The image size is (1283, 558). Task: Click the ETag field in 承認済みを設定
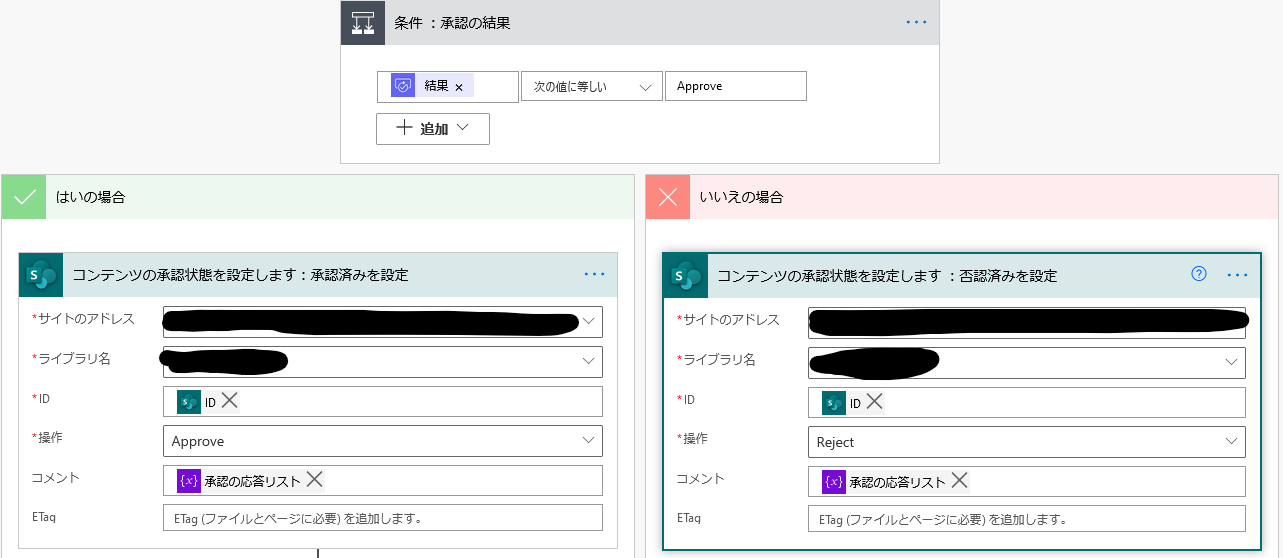[x=383, y=518]
